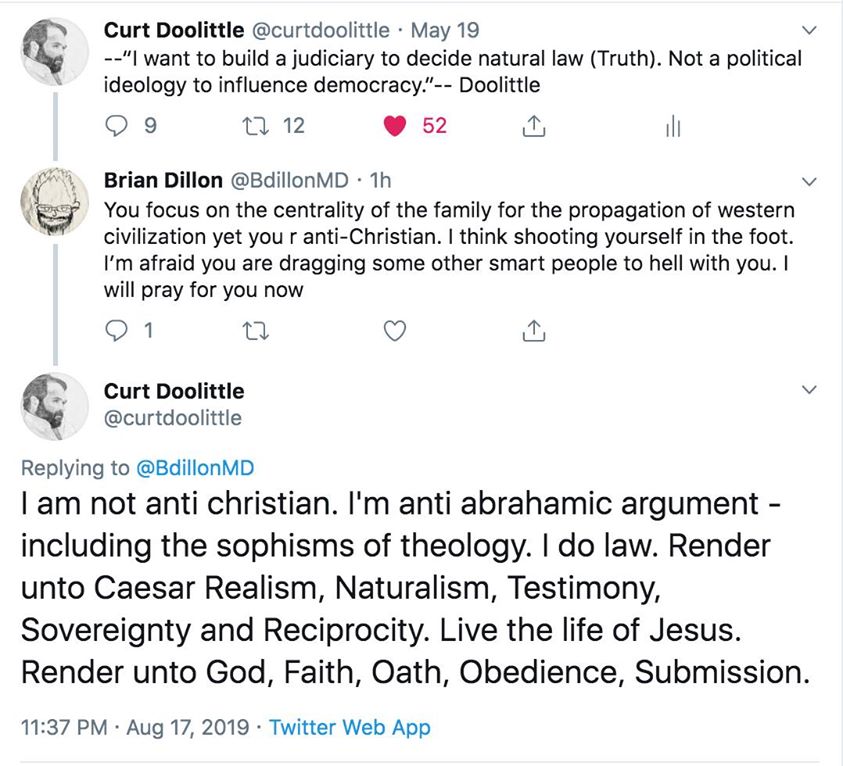Like Brian Dillon's tweet

tap(397, 330)
